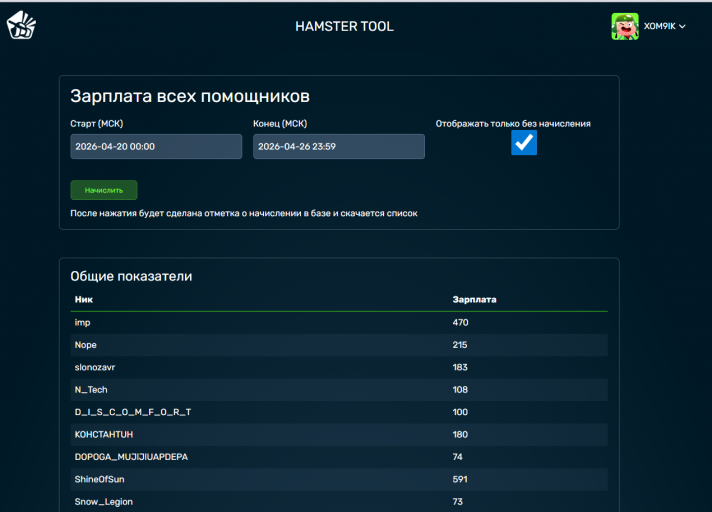Click the 'Общие показатели' heading
The width and height of the screenshot is (712, 512).
131,276
